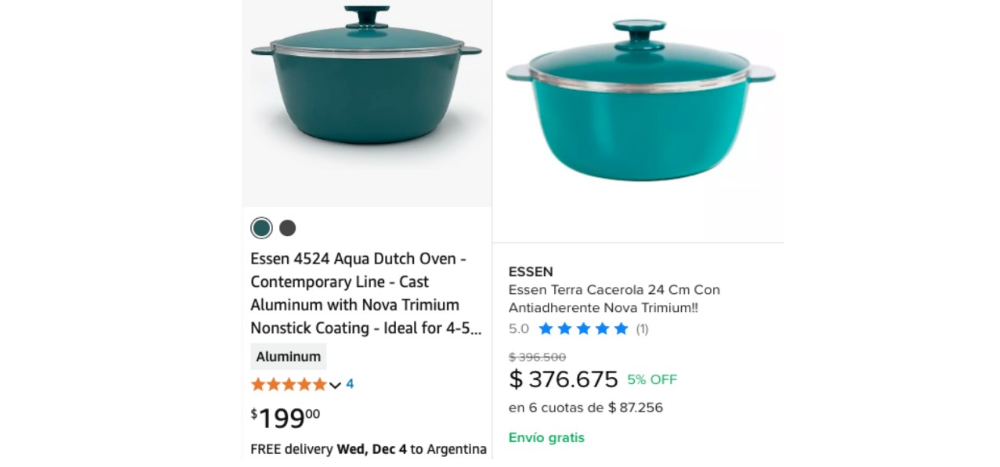The height and width of the screenshot is (467, 1000).
Task: Click the Aluminum material badge
Action: (288, 356)
